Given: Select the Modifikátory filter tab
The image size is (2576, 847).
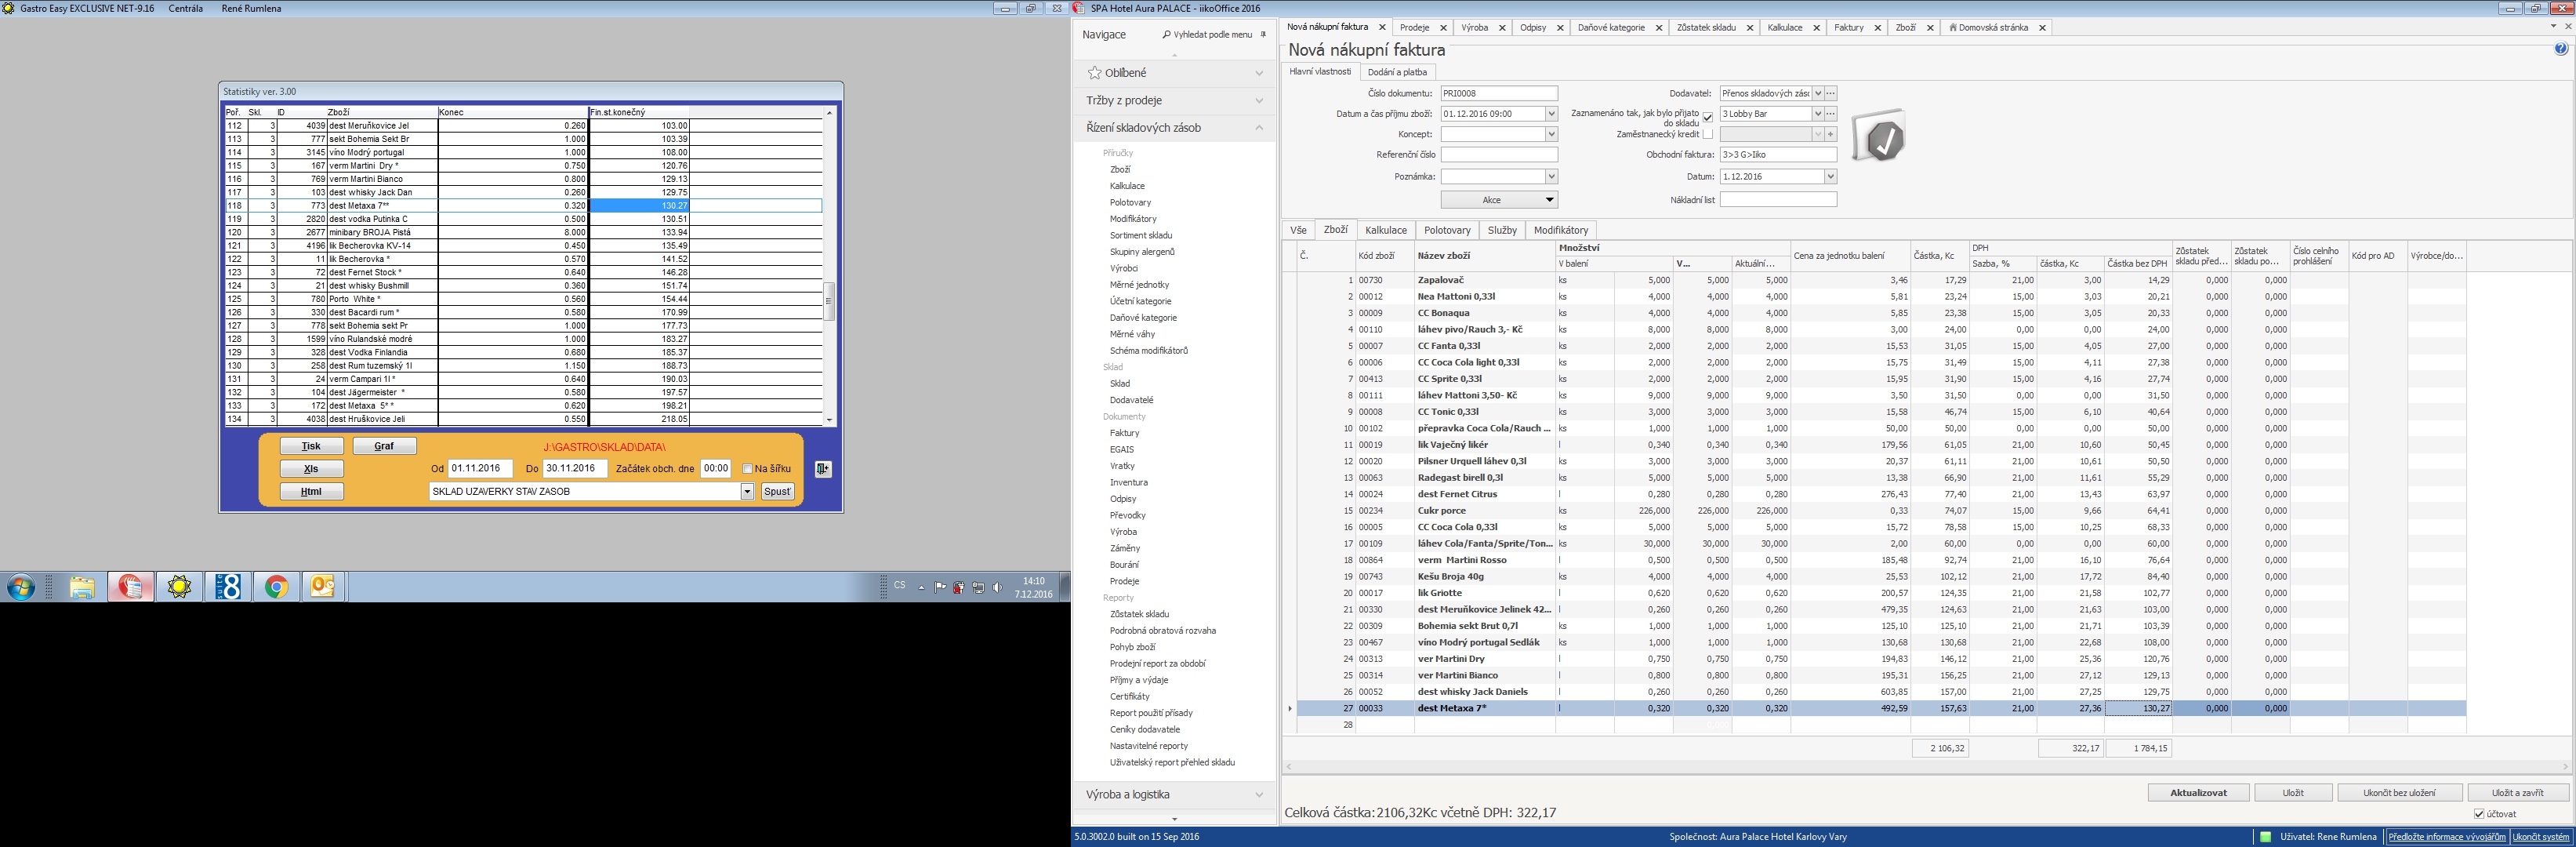Looking at the screenshot, I should [x=1560, y=230].
